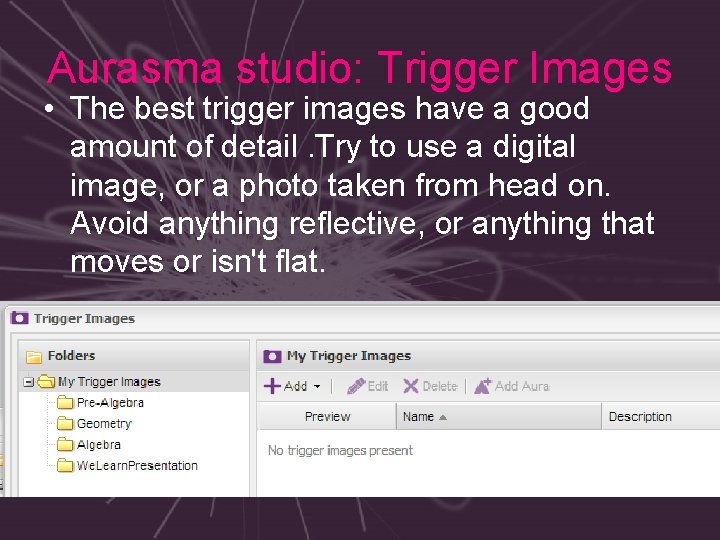Screen dimensions: 720x540
Task: Click the Add Aura button
Action: (512, 386)
